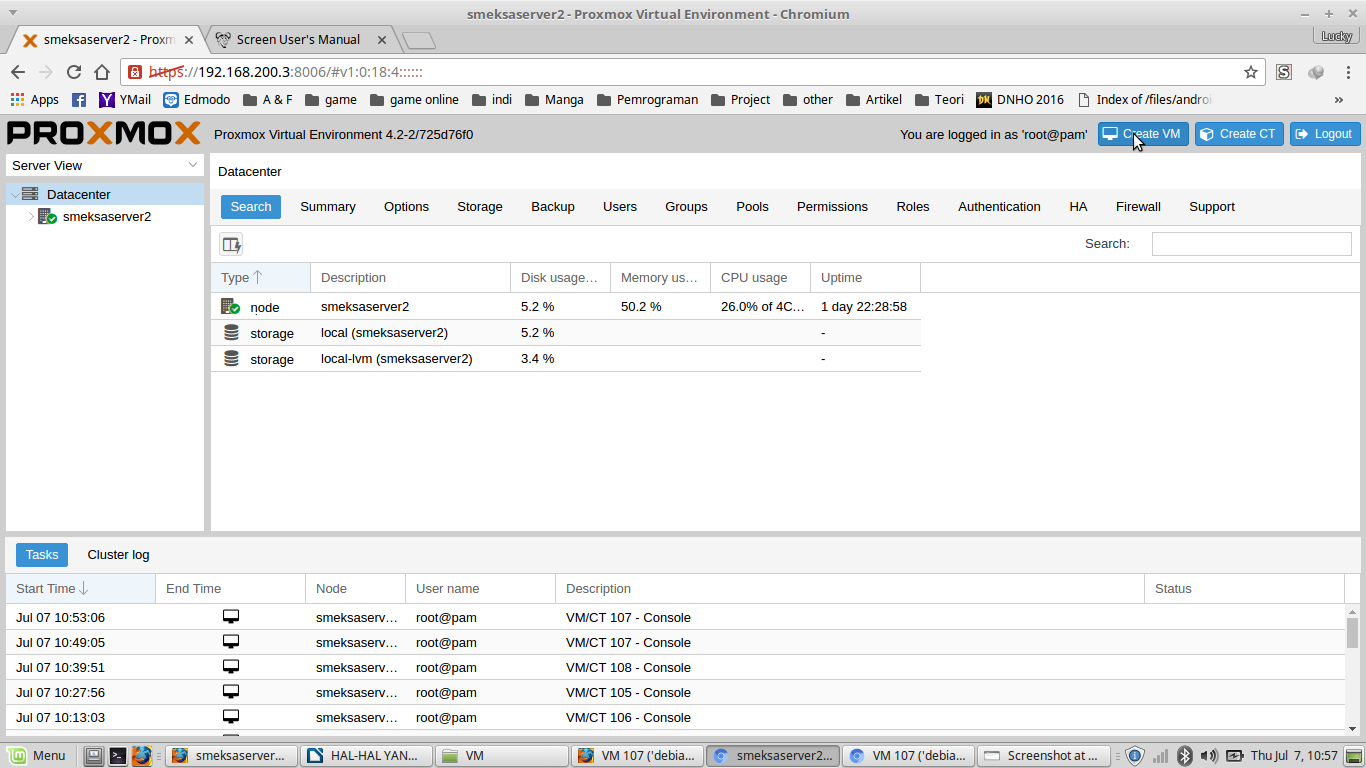Log out with the Logout button
The height and width of the screenshot is (768, 1366).
pos(1325,134)
